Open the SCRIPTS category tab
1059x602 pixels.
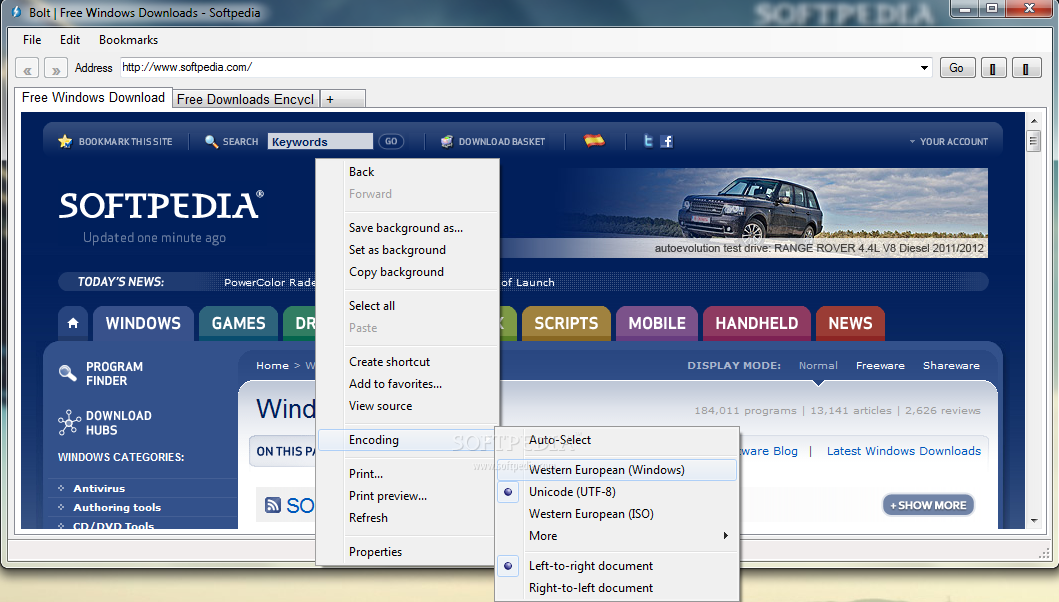pyautogui.click(x=566, y=323)
